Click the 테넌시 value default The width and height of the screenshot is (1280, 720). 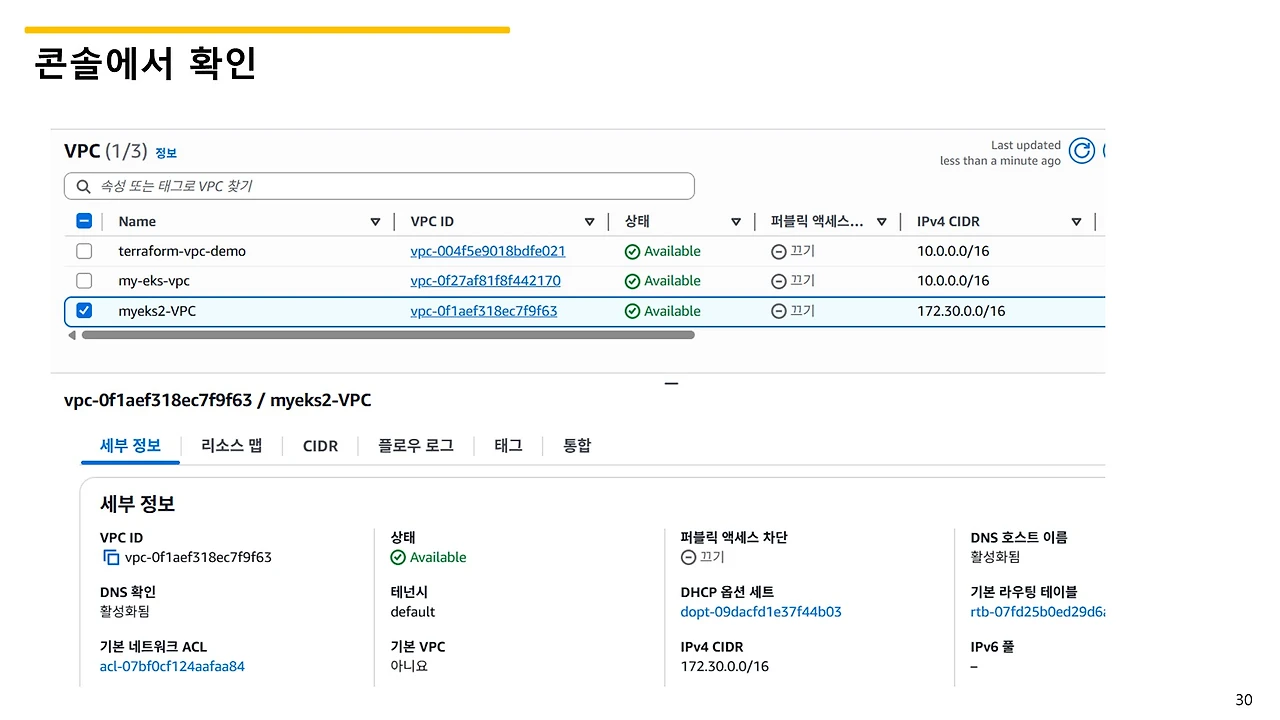(413, 612)
